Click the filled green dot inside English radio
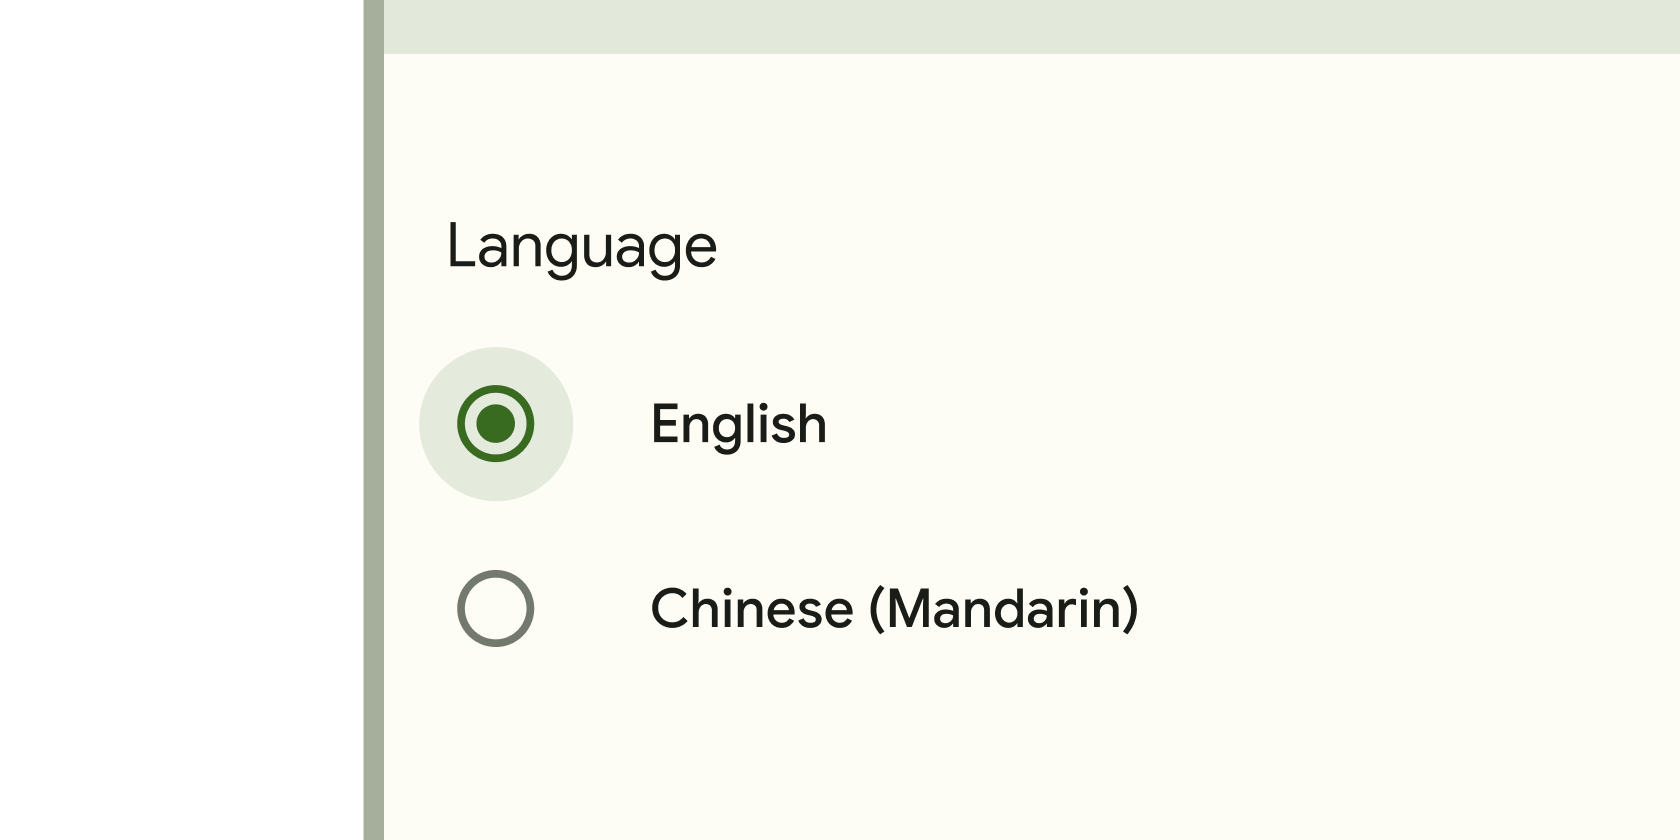 pyautogui.click(x=496, y=424)
